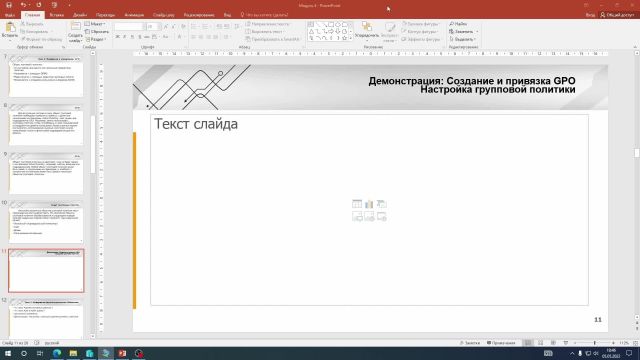Click the Clear formatting icon
Image resolution: width=640 pixels, height=360 pixels.
(183, 27)
